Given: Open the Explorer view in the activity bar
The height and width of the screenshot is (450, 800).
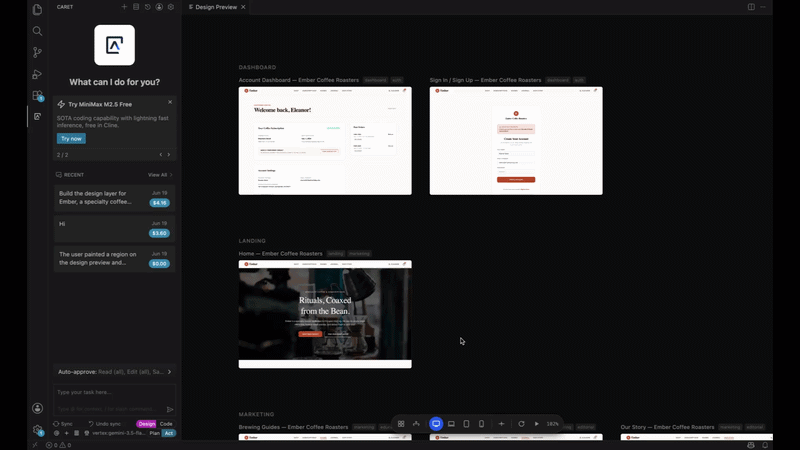Looking at the screenshot, I should tap(37, 10).
